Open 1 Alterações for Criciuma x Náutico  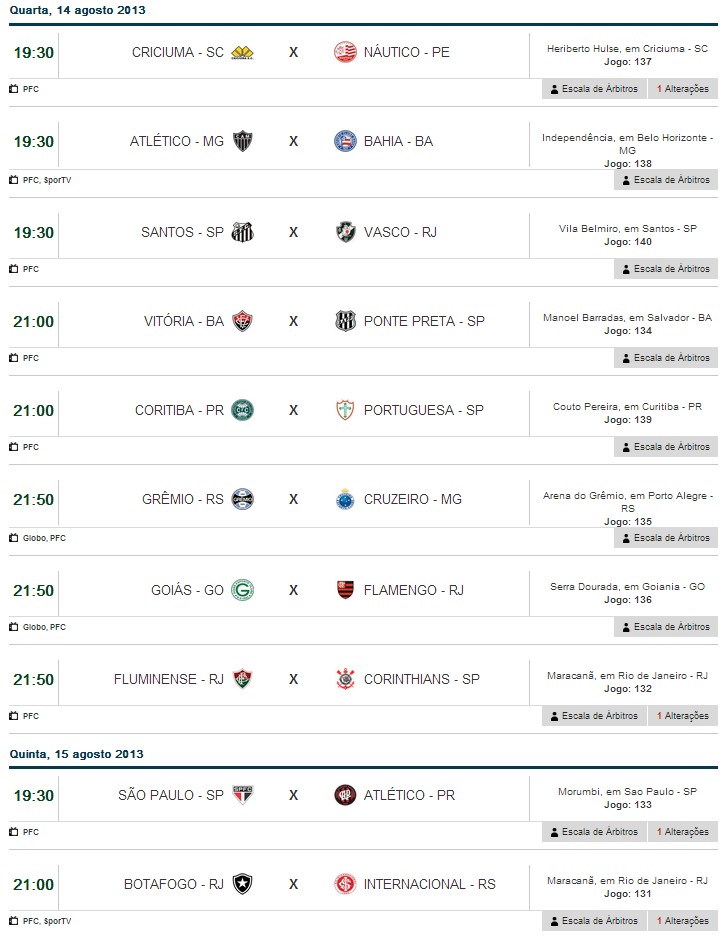(683, 89)
